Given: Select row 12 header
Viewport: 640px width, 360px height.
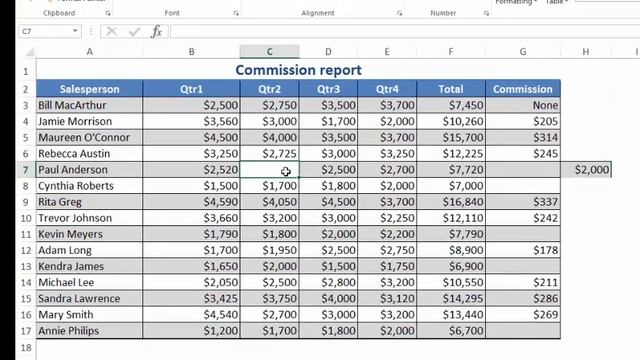Looking at the screenshot, I should (26, 250).
